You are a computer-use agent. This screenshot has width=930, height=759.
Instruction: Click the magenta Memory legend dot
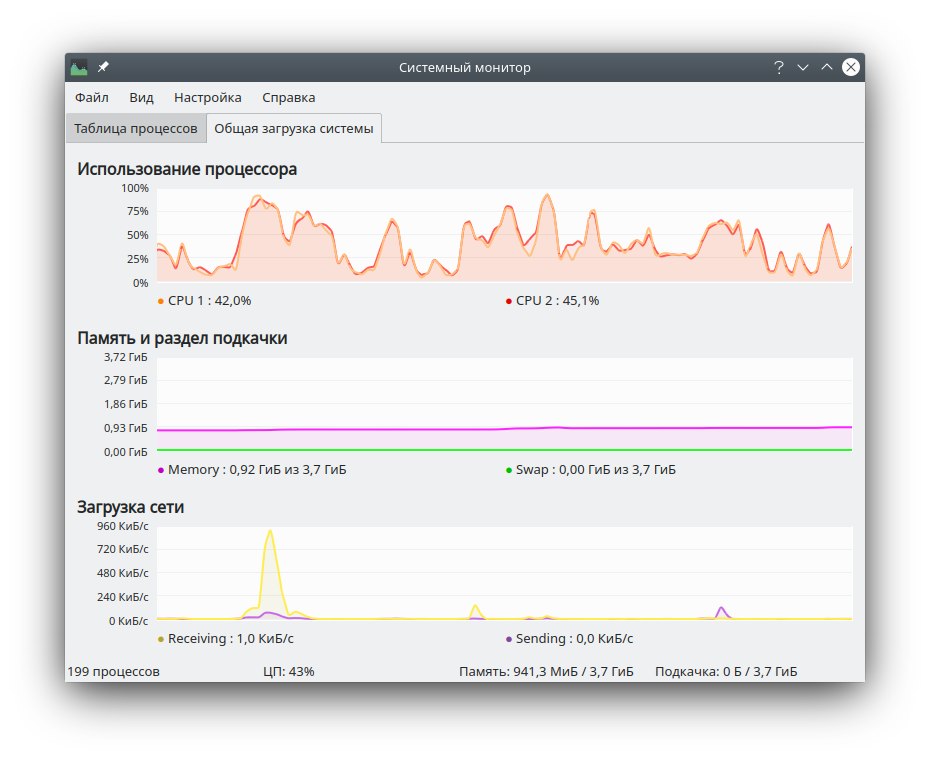tap(161, 470)
